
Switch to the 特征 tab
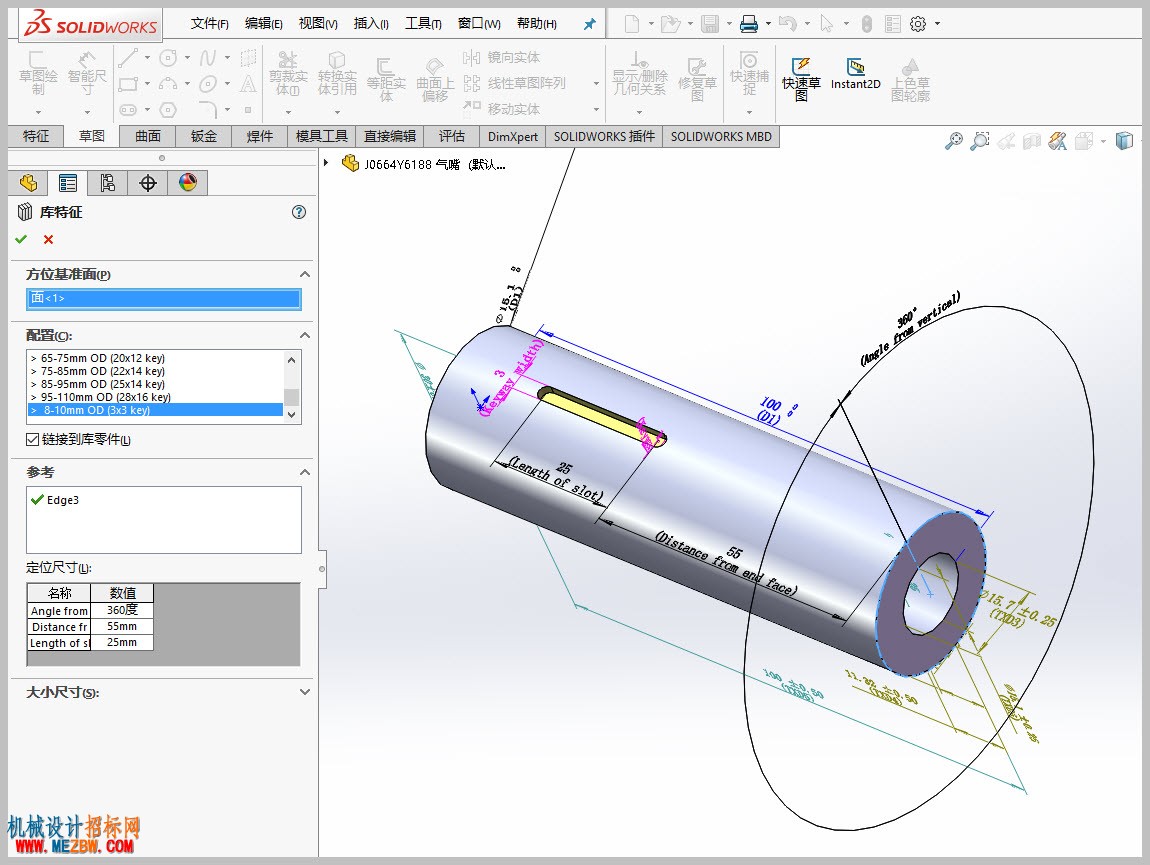[35, 136]
